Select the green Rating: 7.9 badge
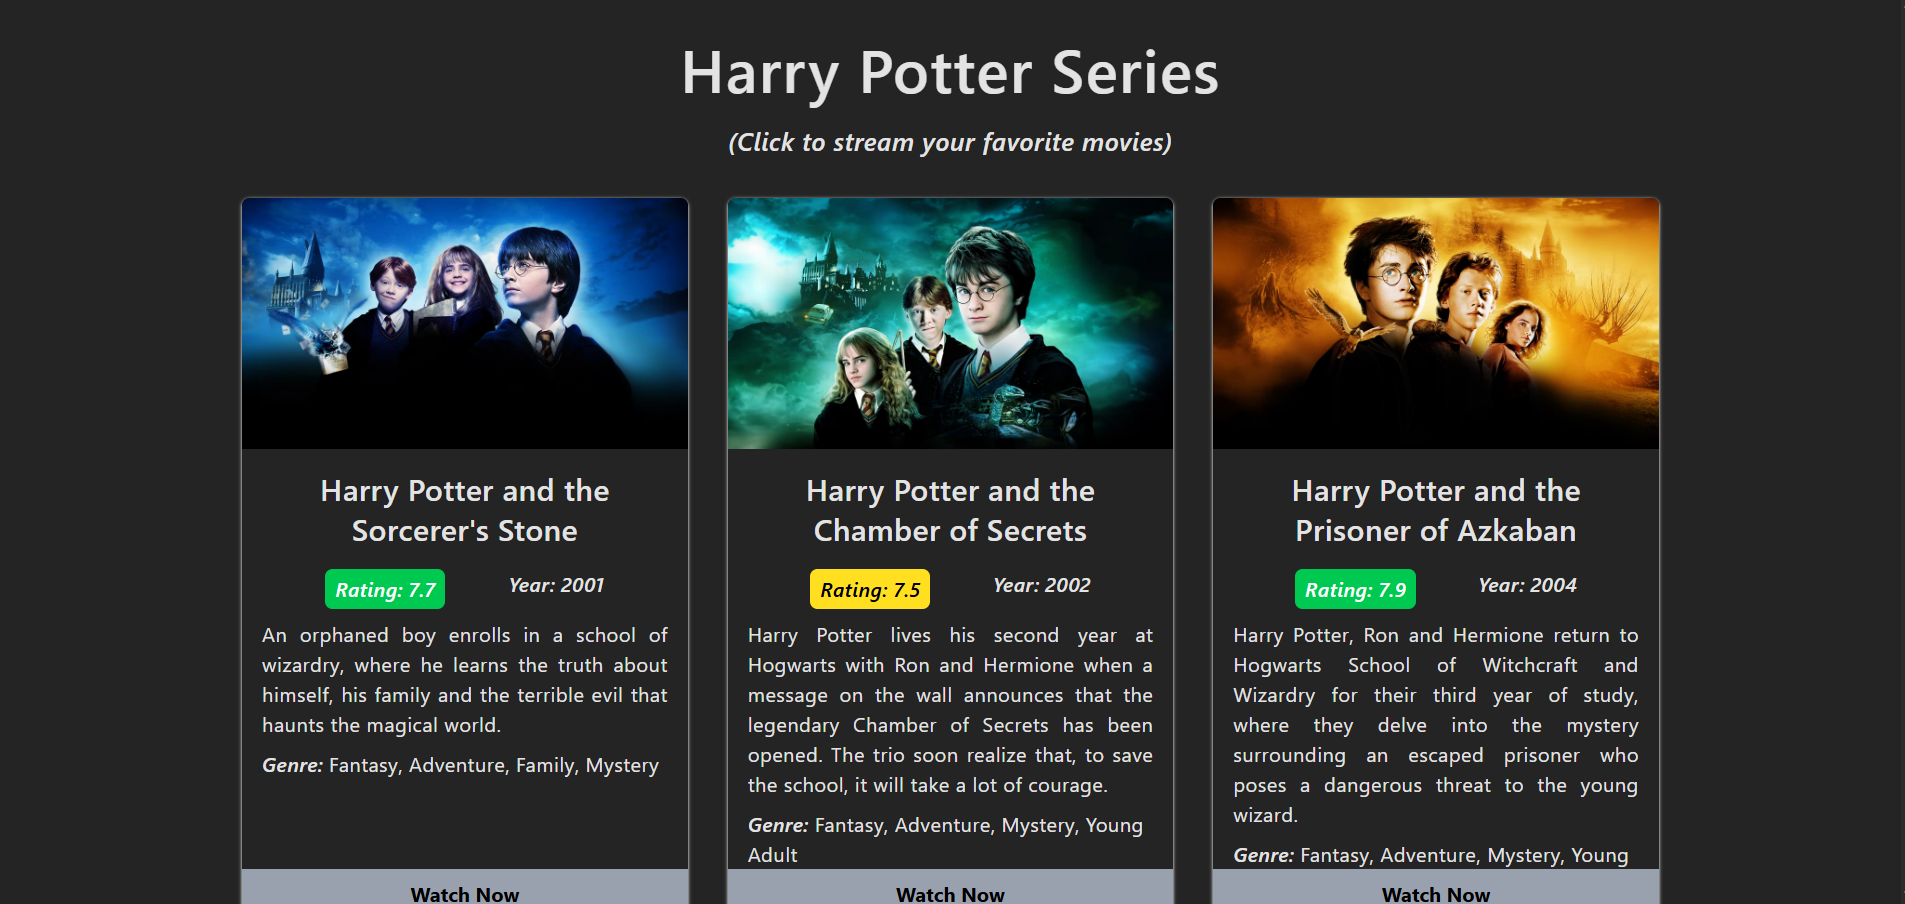 [x=1355, y=589]
